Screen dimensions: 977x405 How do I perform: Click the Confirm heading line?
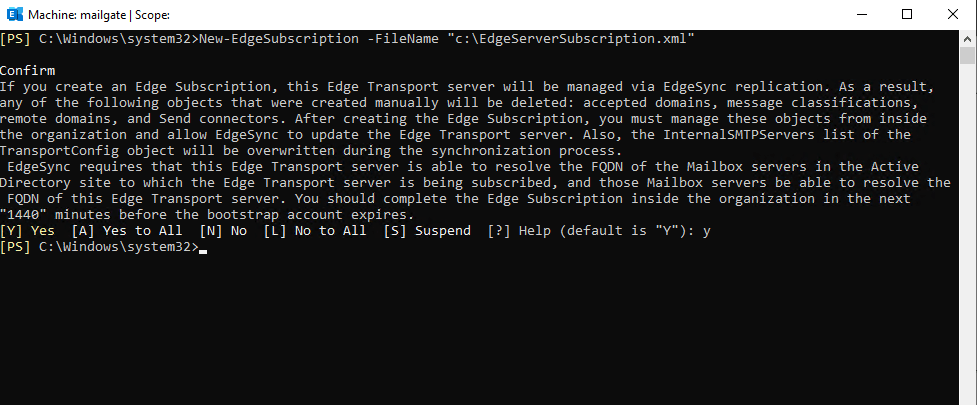[27, 70]
